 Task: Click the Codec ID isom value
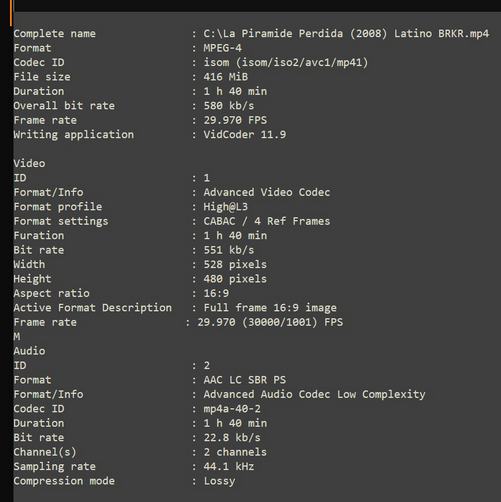(x=286, y=63)
